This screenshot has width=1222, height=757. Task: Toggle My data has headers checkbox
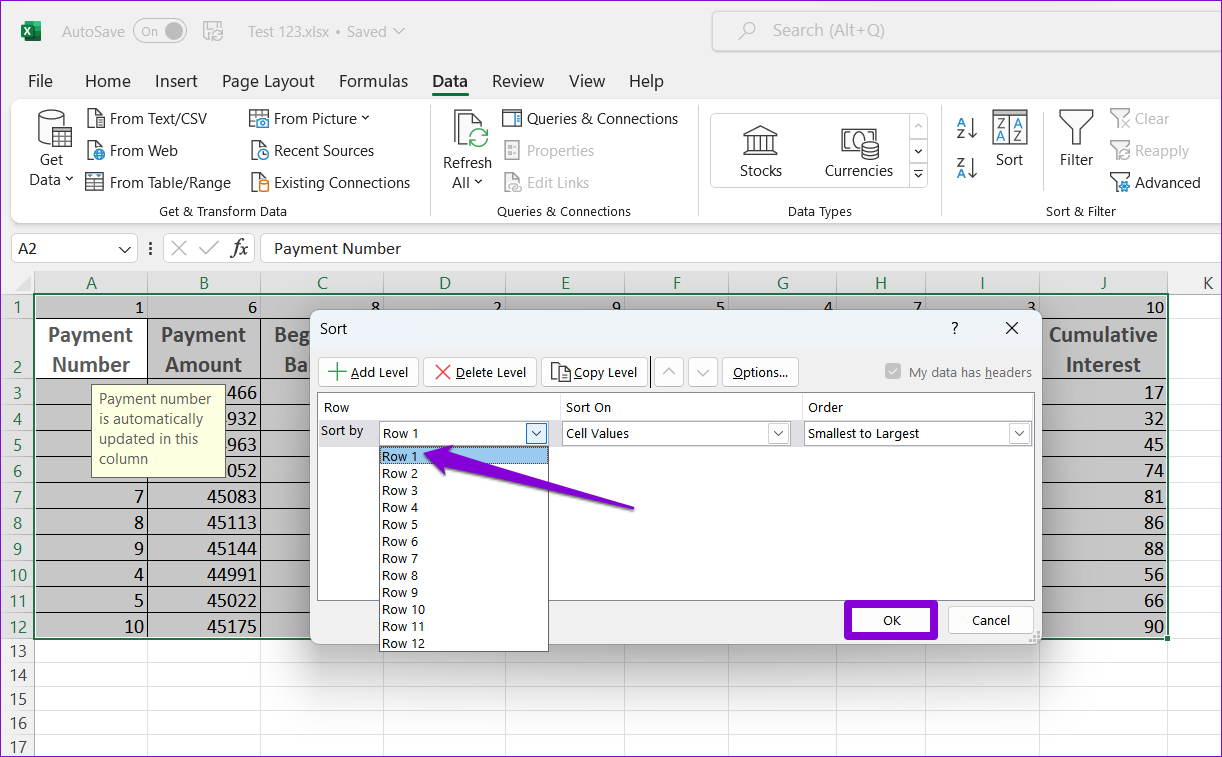click(x=893, y=372)
